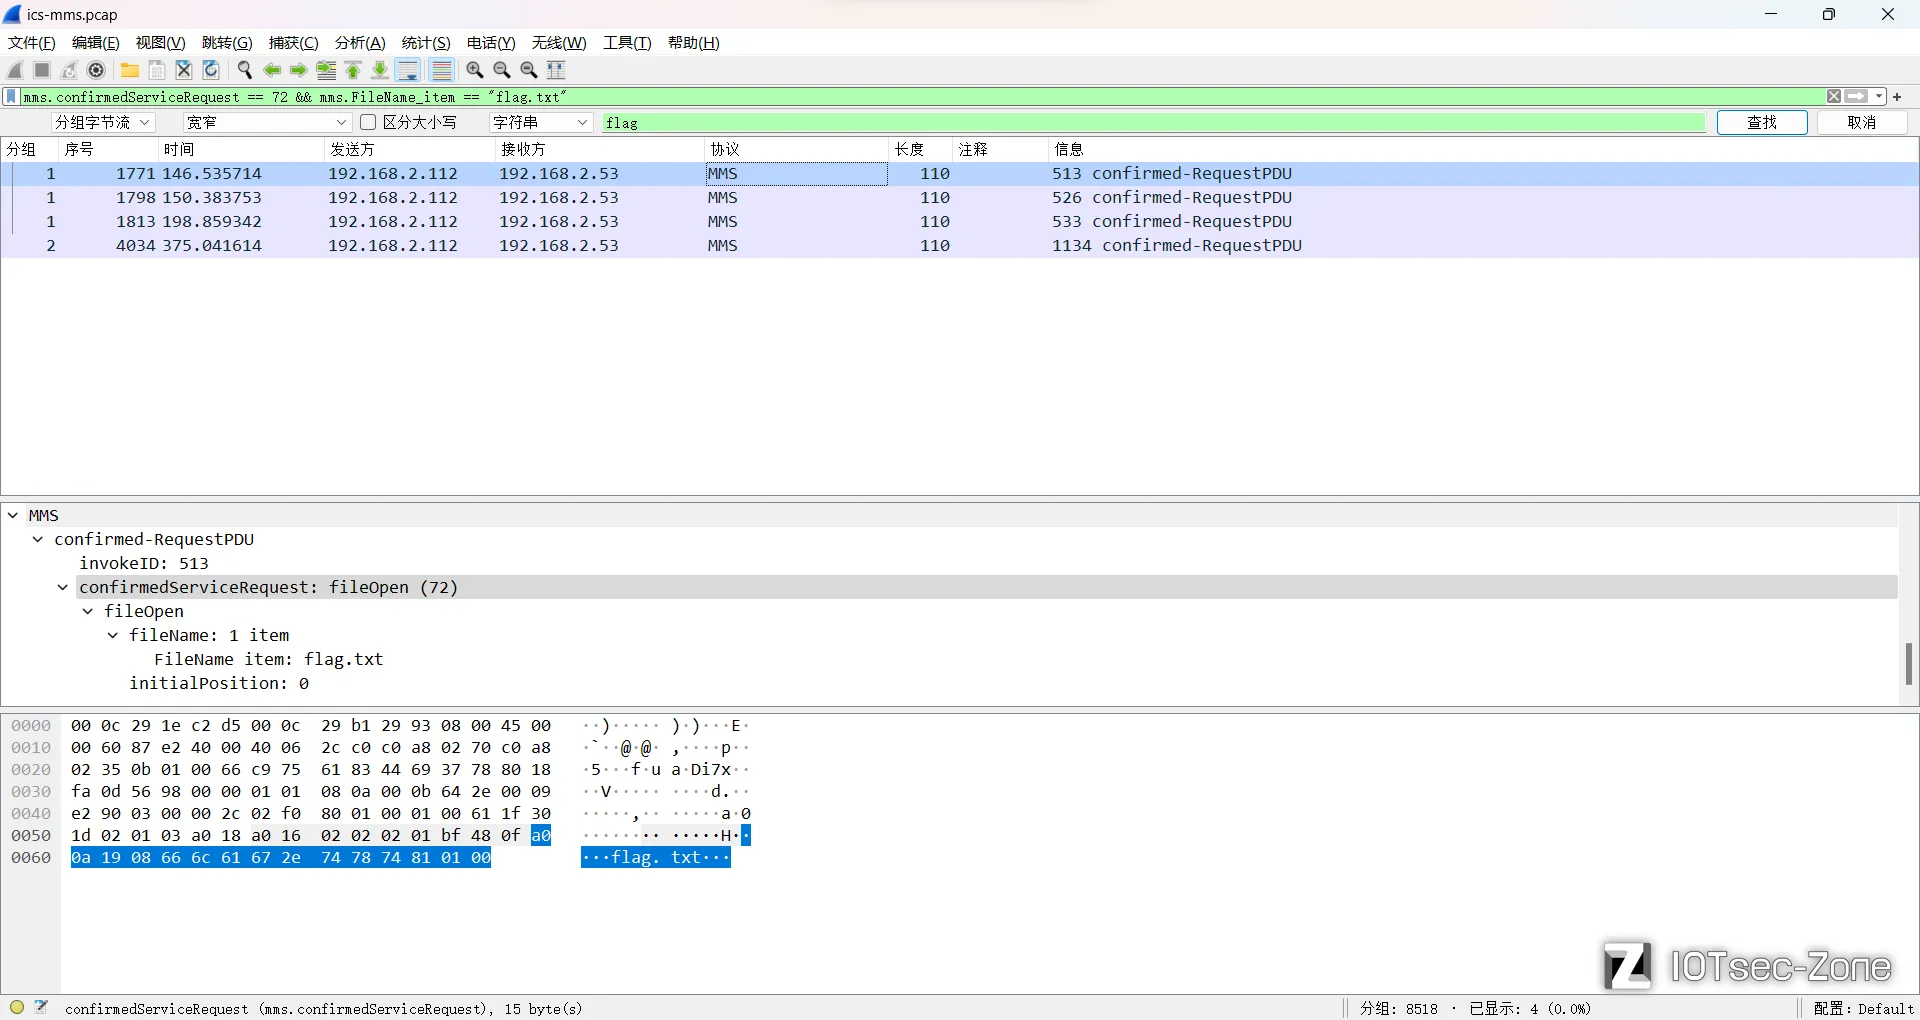Close the capture file toolbar icon
This screenshot has width=1920, height=1020.
pyautogui.click(x=184, y=70)
